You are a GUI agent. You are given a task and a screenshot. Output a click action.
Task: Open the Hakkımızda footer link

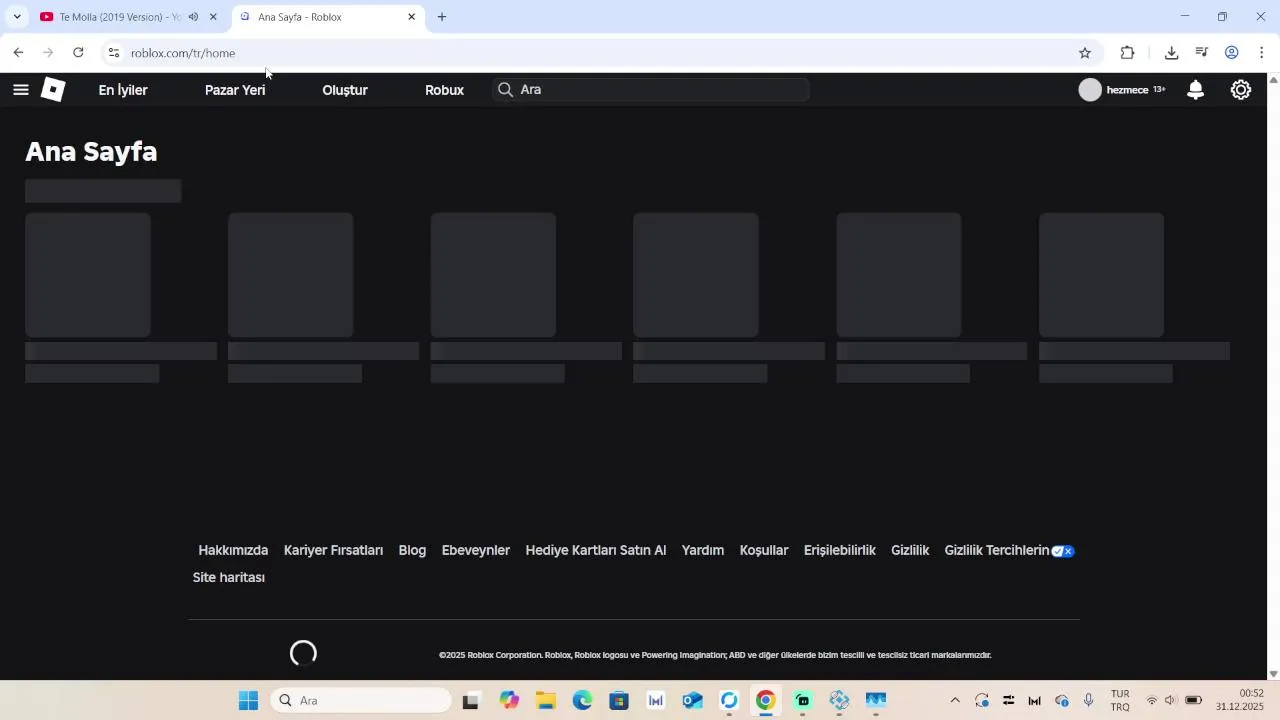(x=233, y=551)
